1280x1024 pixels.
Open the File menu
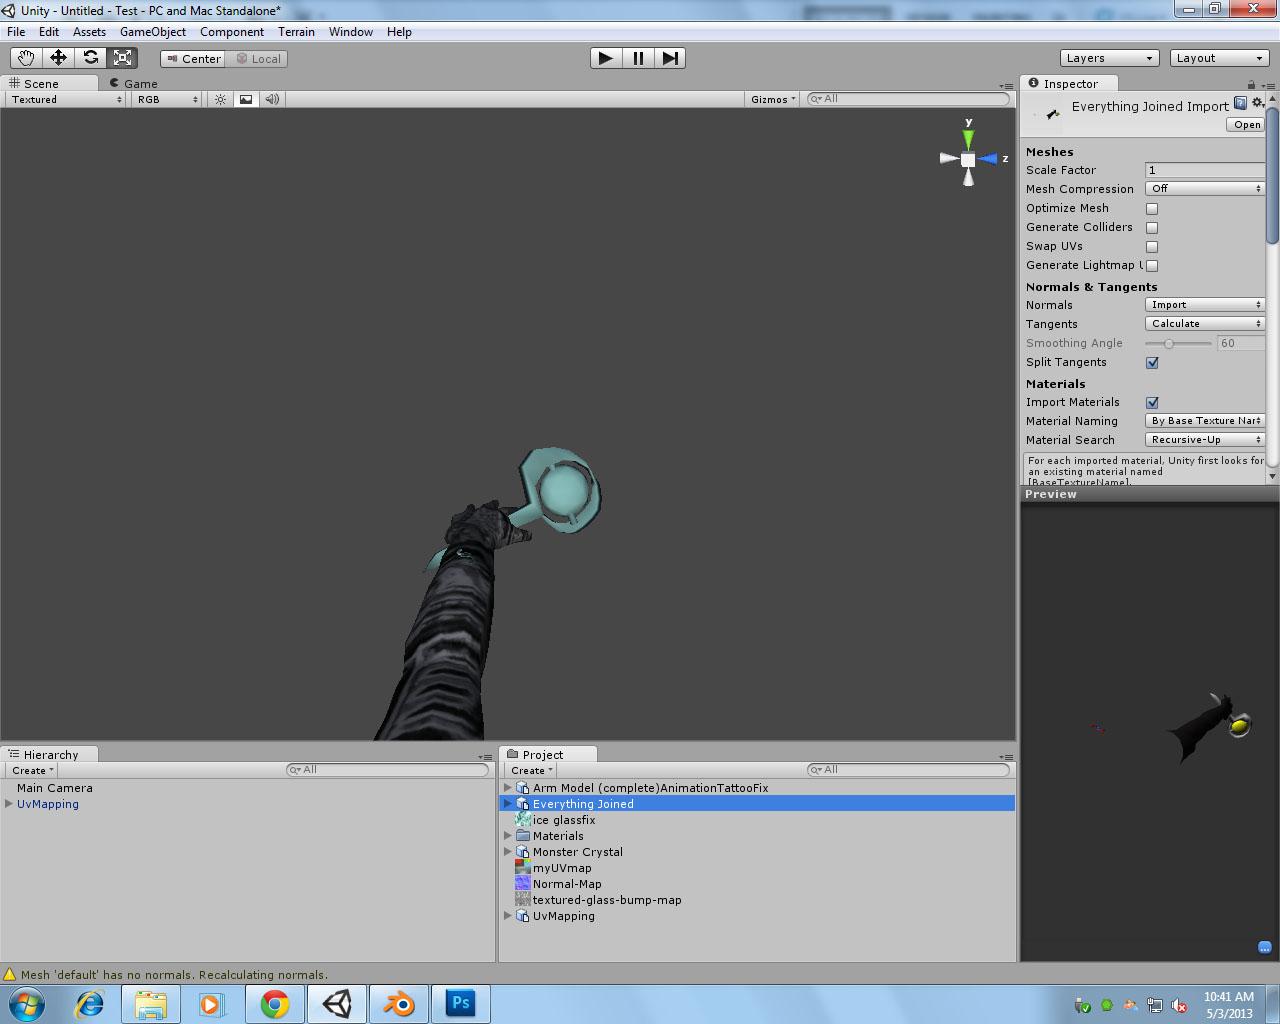(16, 32)
